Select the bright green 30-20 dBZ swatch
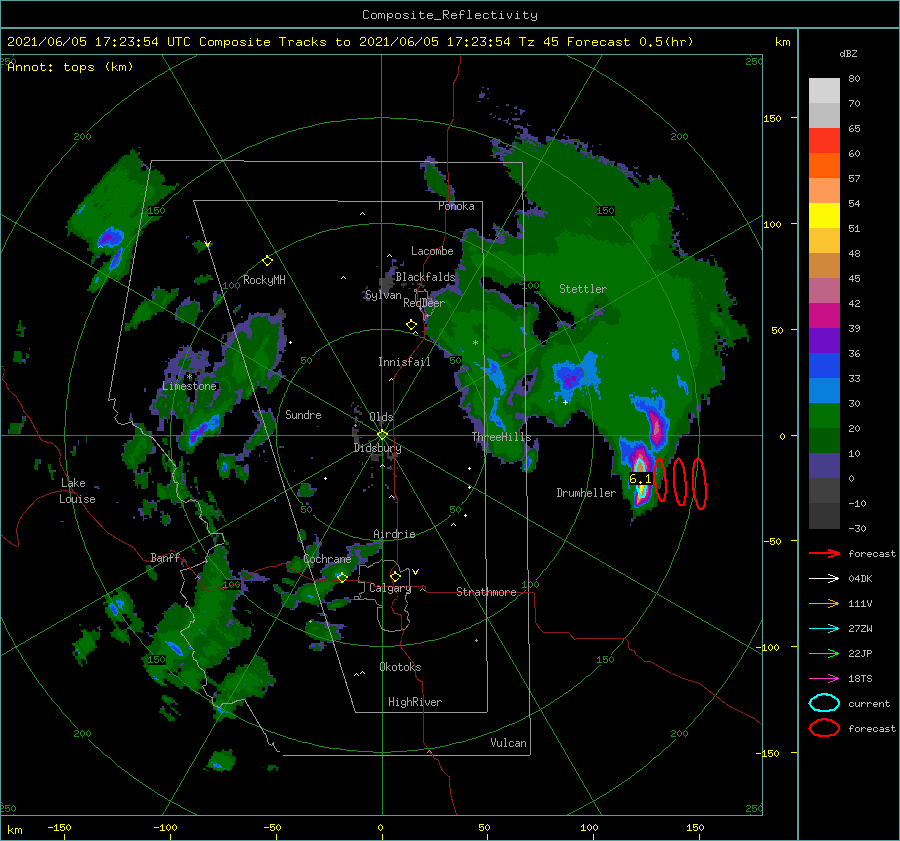 point(824,416)
